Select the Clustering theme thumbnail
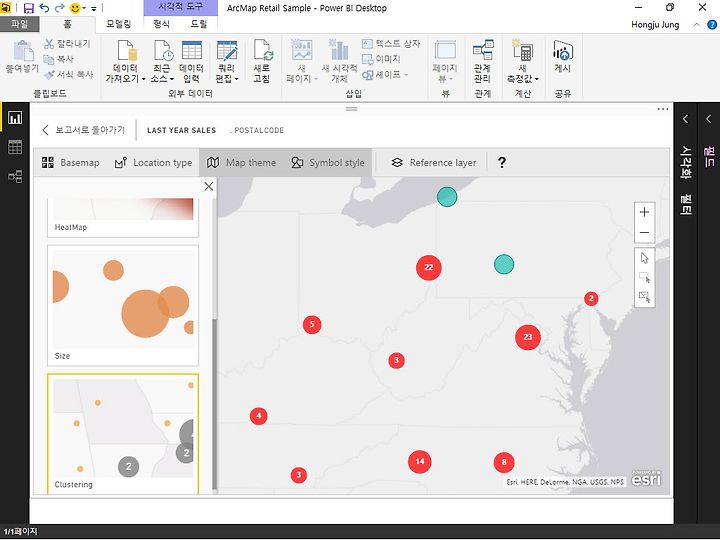Screen dimensions: 720x540 (x=123, y=434)
